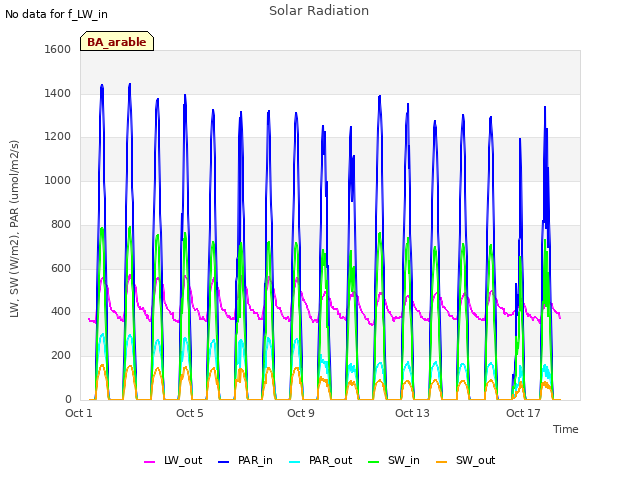Click the 1600 y-axis tick label
640x480 pixels.
[x=58, y=49]
